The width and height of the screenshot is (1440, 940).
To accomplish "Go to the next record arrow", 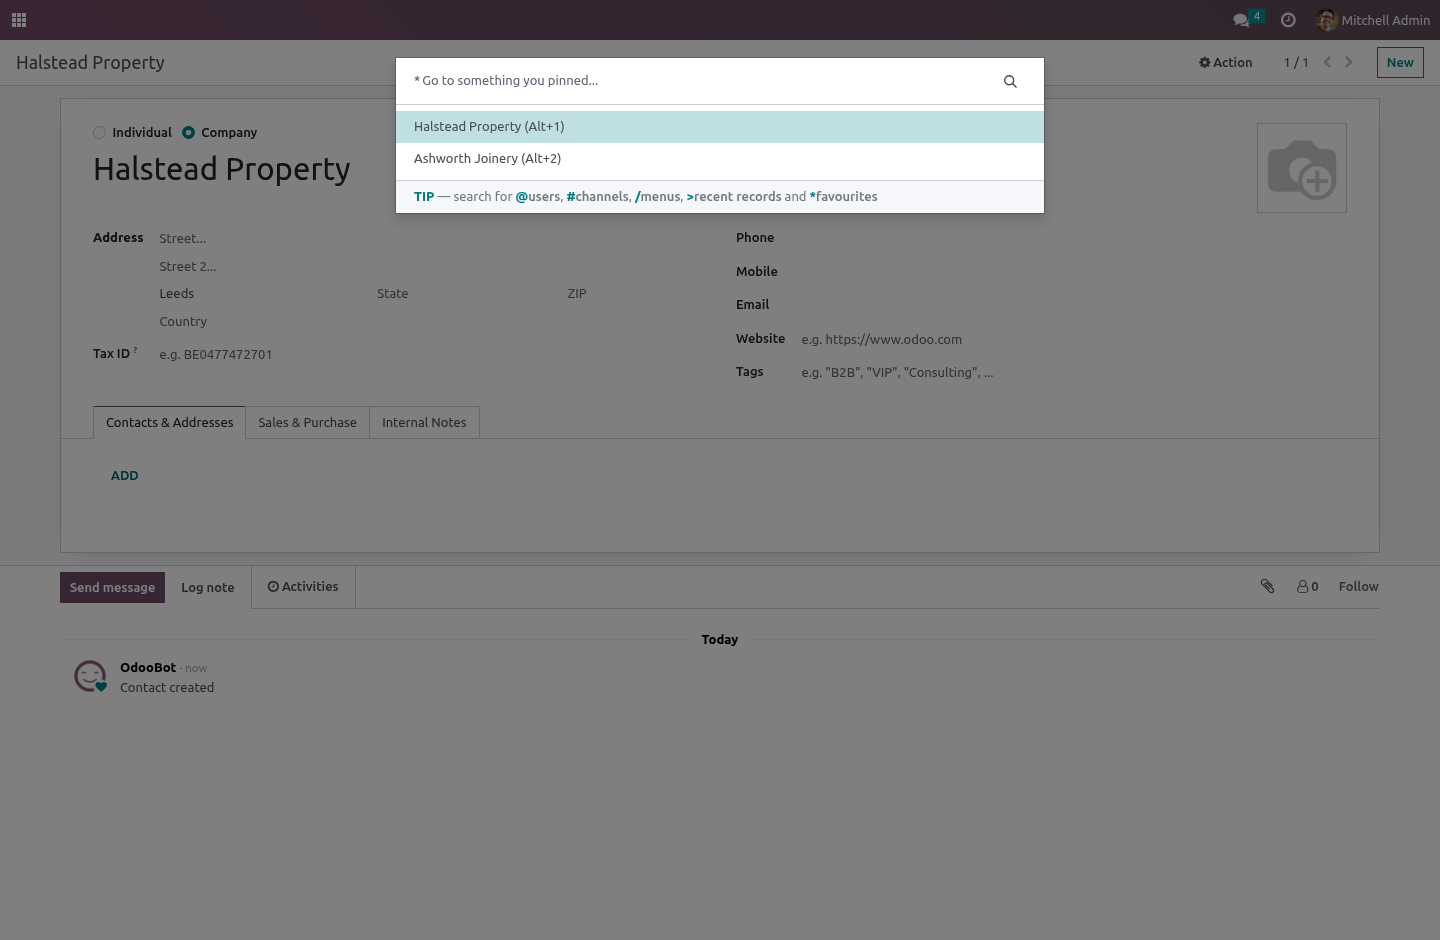I will point(1349,62).
